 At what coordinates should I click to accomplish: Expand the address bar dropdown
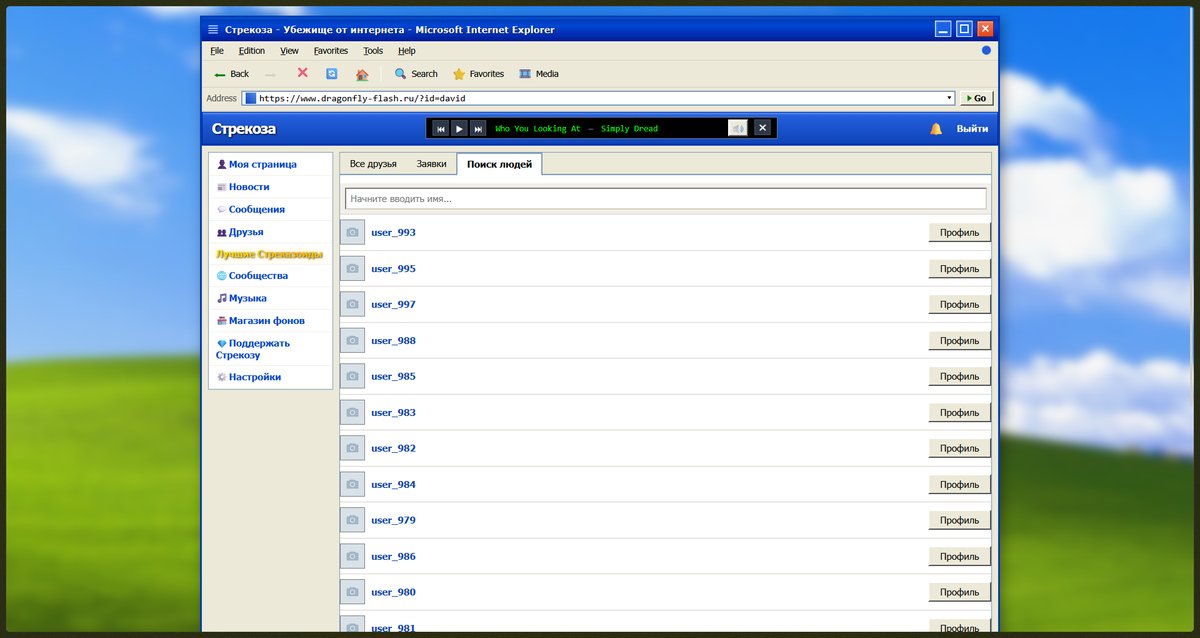click(x=949, y=98)
